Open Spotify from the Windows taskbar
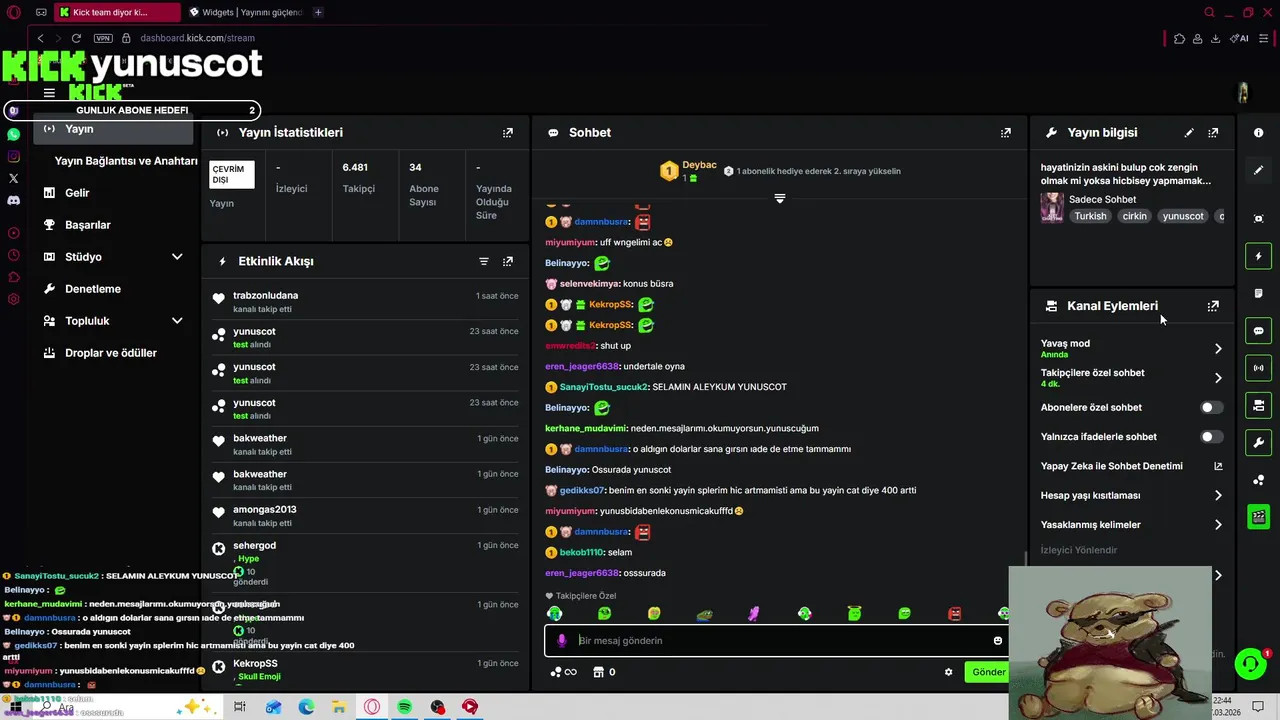The width and height of the screenshot is (1280, 720). tap(405, 707)
